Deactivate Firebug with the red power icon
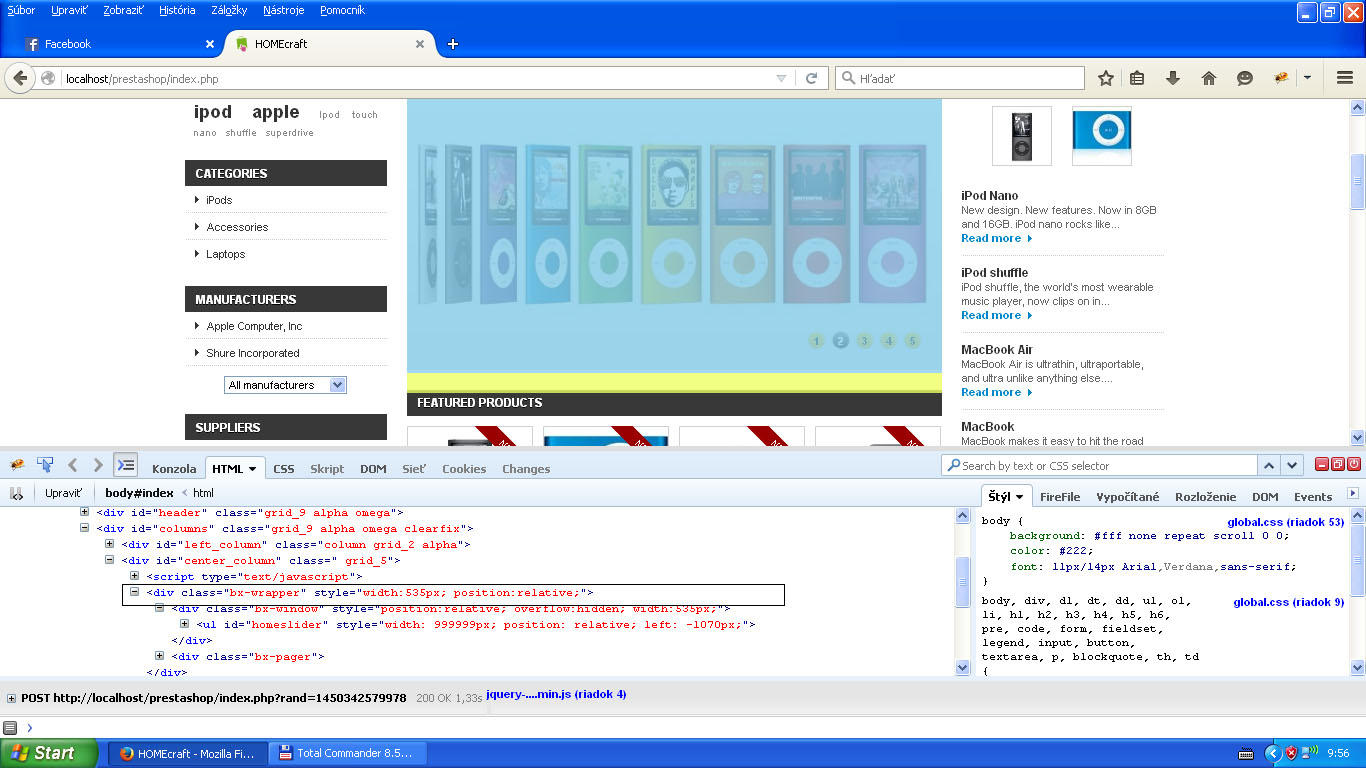The height and width of the screenshot is (768, 1366). 1354,464
